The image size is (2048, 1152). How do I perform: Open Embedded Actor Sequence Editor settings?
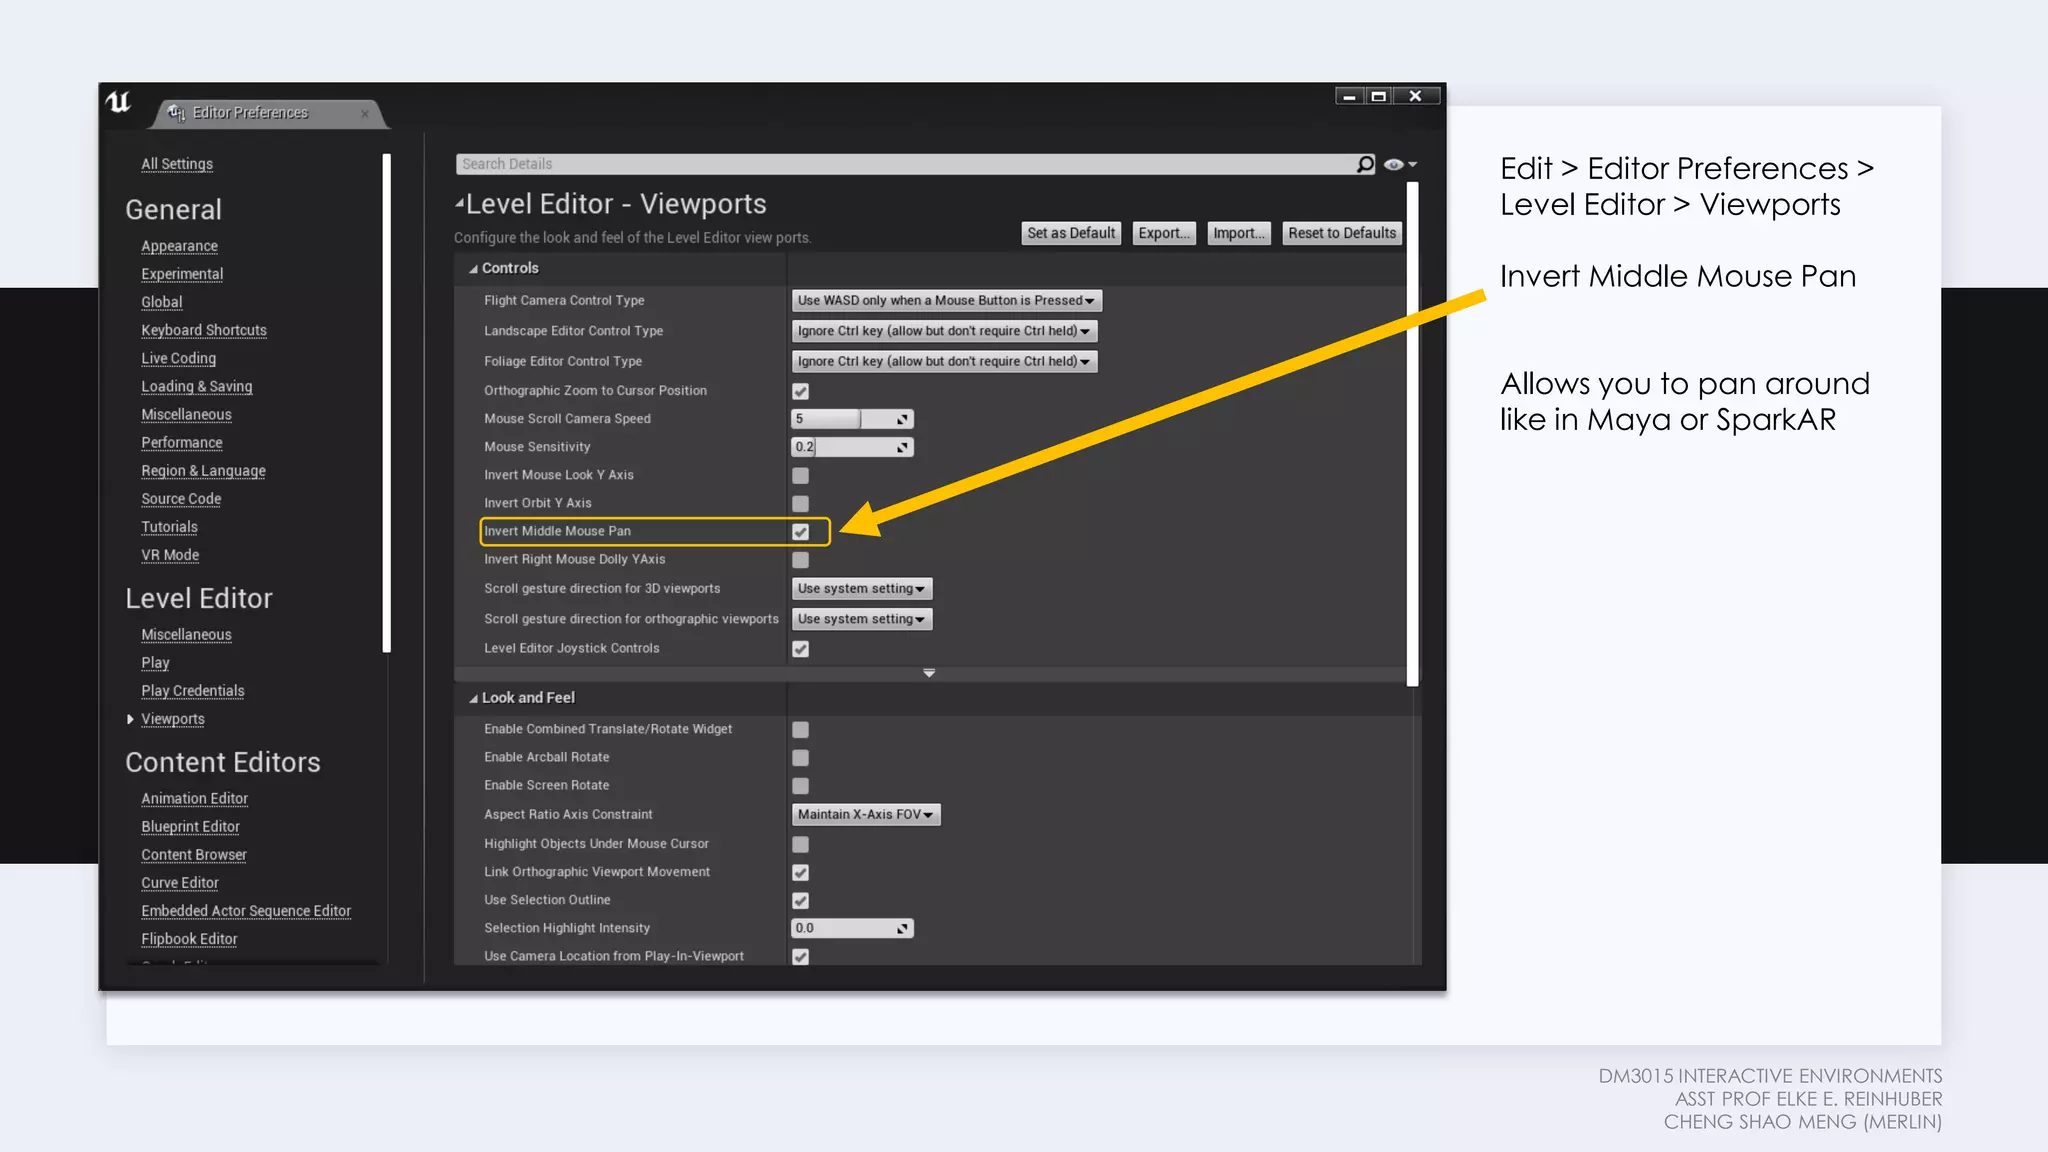[x=246, y=911]
